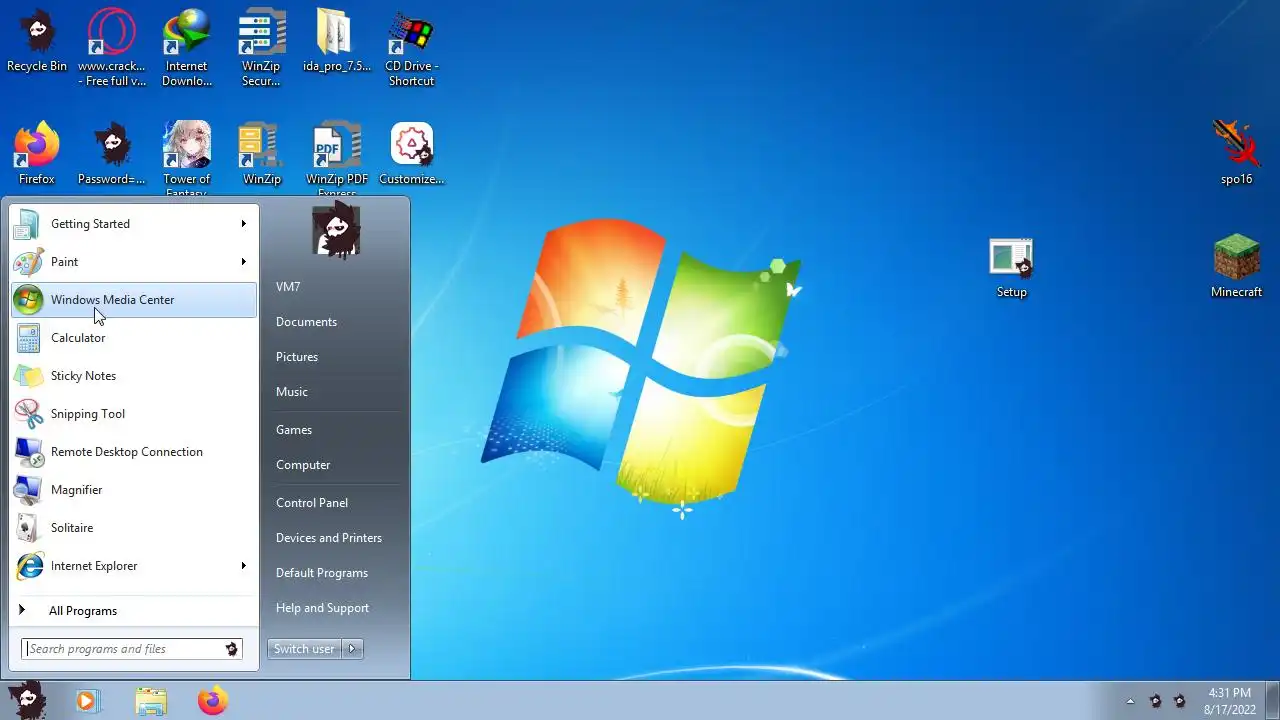Viewport: 1280px width, 720px height.
Task: Click the user account picture in Start menu
Action: coord(336,230)
